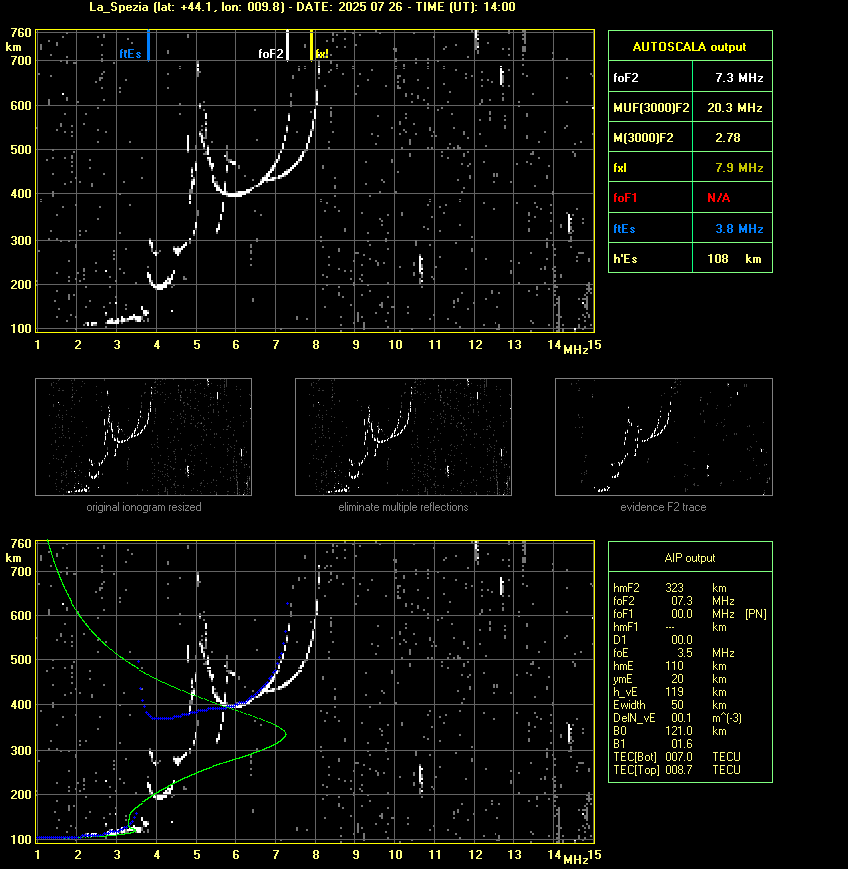Select the AIP foF2 07.3 MHz row

pos(674,601)
